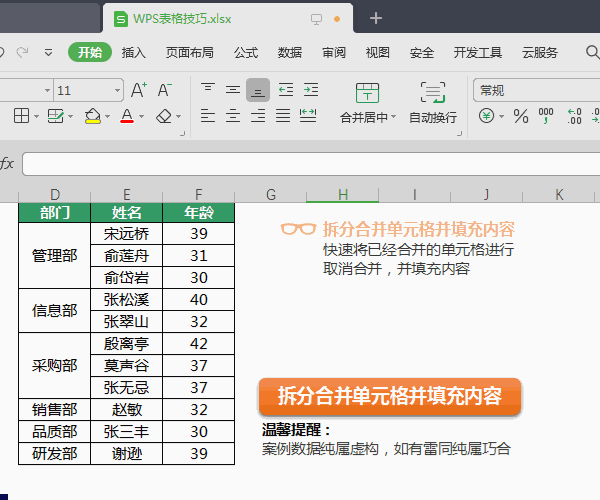Select the merged 采购部 cell

pos(55,366)
